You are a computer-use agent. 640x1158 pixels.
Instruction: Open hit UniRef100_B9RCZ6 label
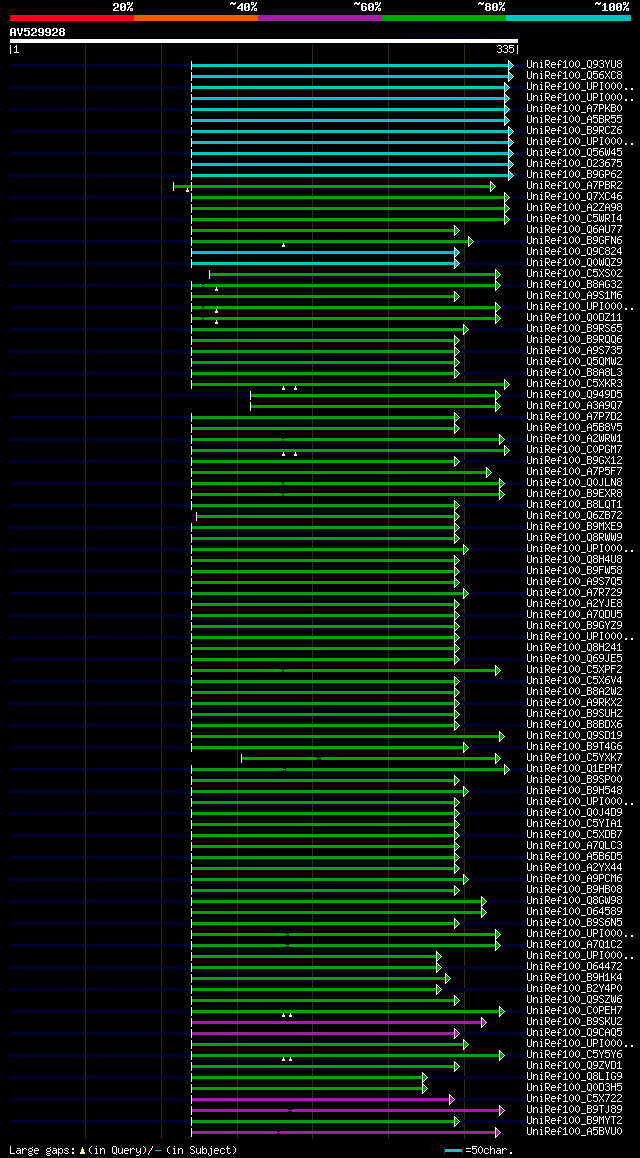point(574,131)
